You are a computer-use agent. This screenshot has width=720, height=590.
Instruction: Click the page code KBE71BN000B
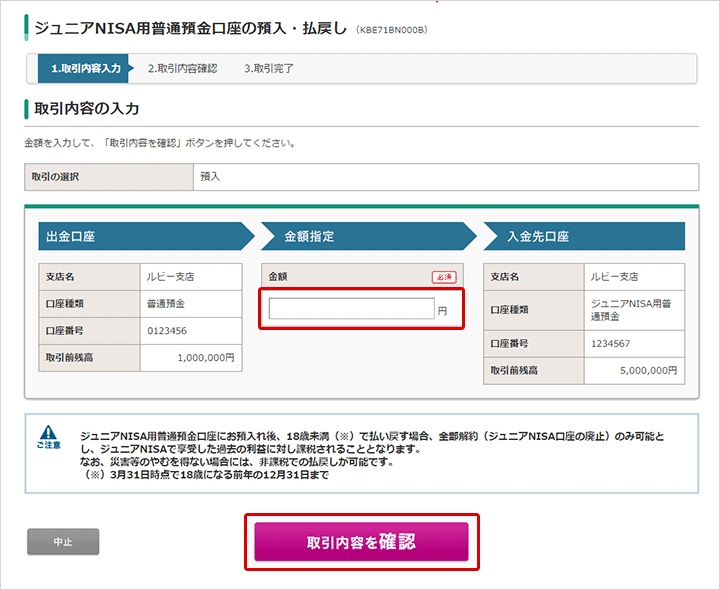(392, 30)
